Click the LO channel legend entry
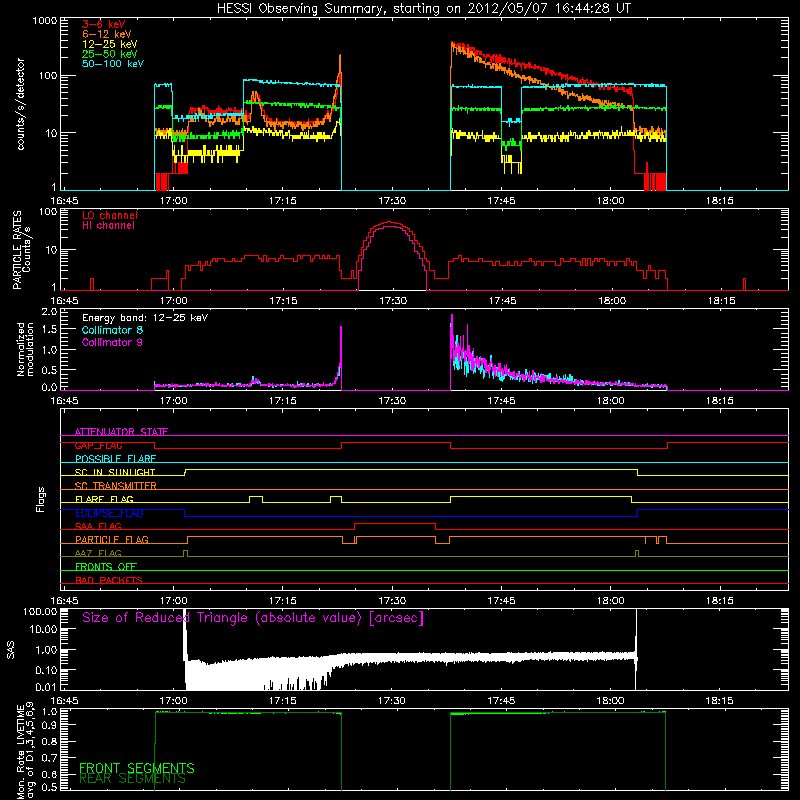This screenshot has height=800, width=800. coord(110,215)
